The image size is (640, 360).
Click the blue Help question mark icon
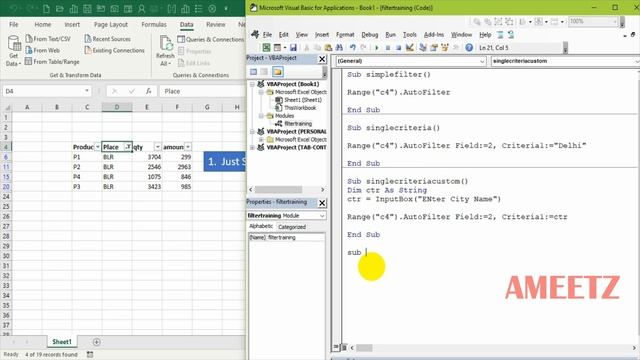469,48
